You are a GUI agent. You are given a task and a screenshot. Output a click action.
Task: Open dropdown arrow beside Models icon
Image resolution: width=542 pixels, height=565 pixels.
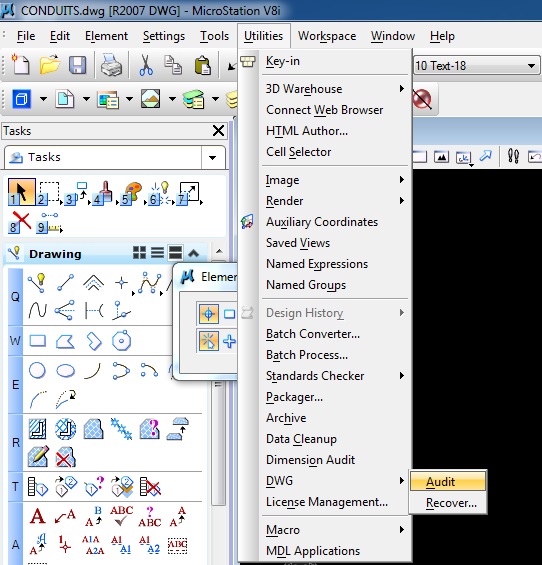click(x=43, y=99)
